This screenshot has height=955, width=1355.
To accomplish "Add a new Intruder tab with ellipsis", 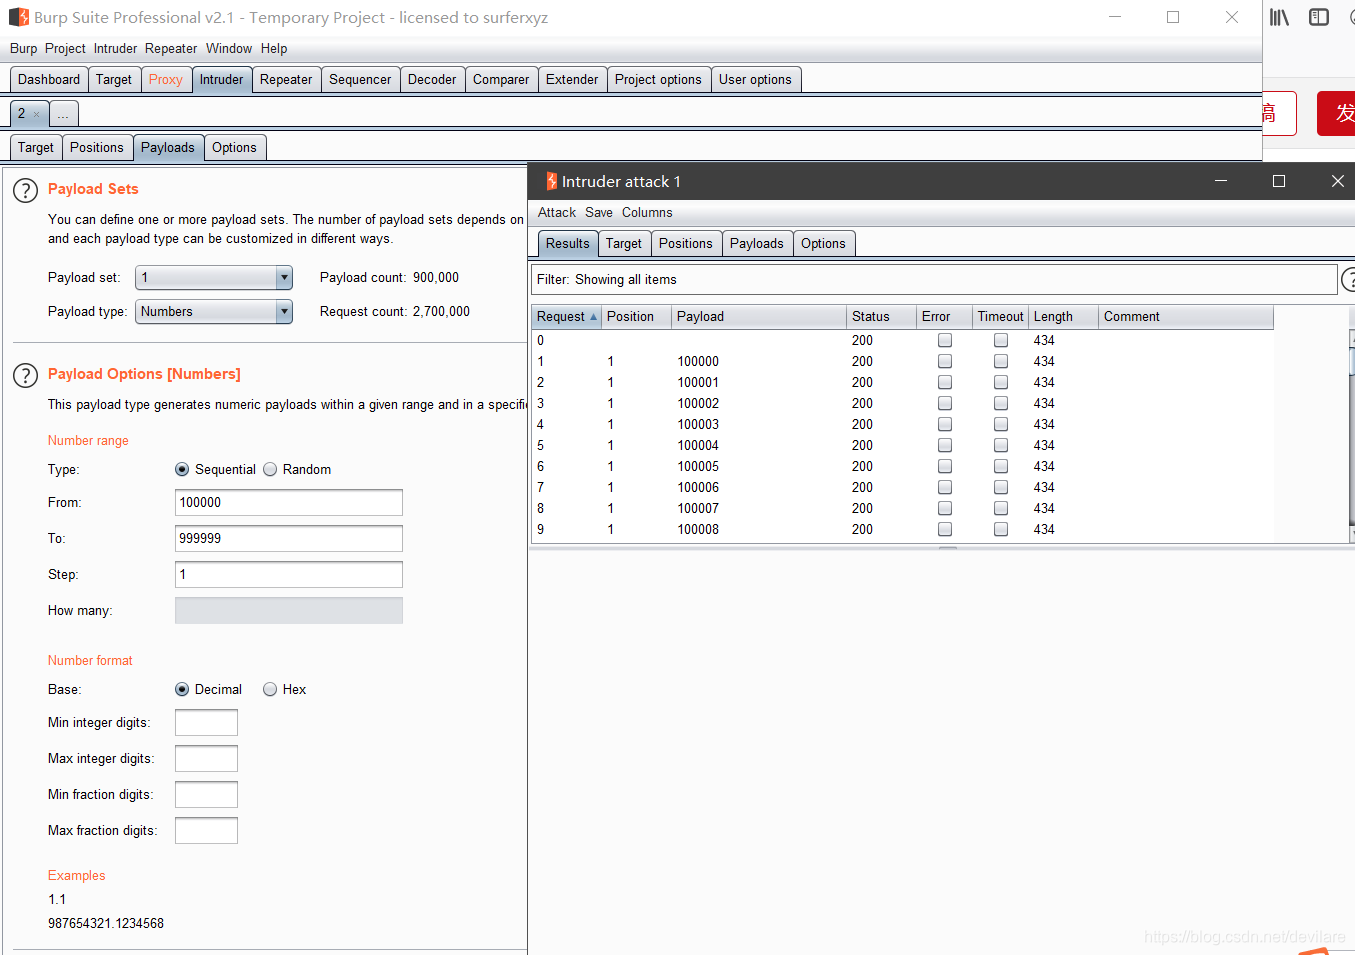I will pos(63,114).
